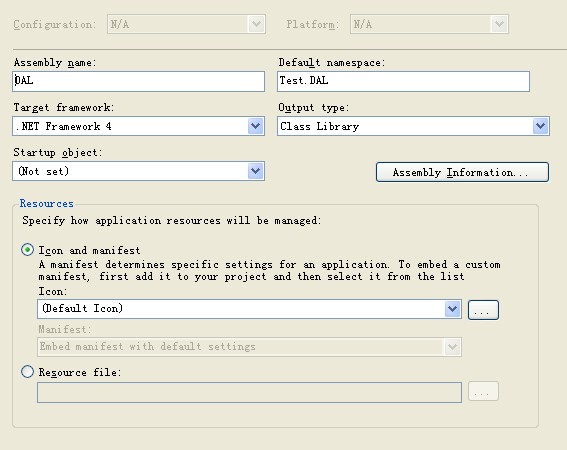Click the Default namespace label
Viewport: 567px width, 450px height.
332,63
